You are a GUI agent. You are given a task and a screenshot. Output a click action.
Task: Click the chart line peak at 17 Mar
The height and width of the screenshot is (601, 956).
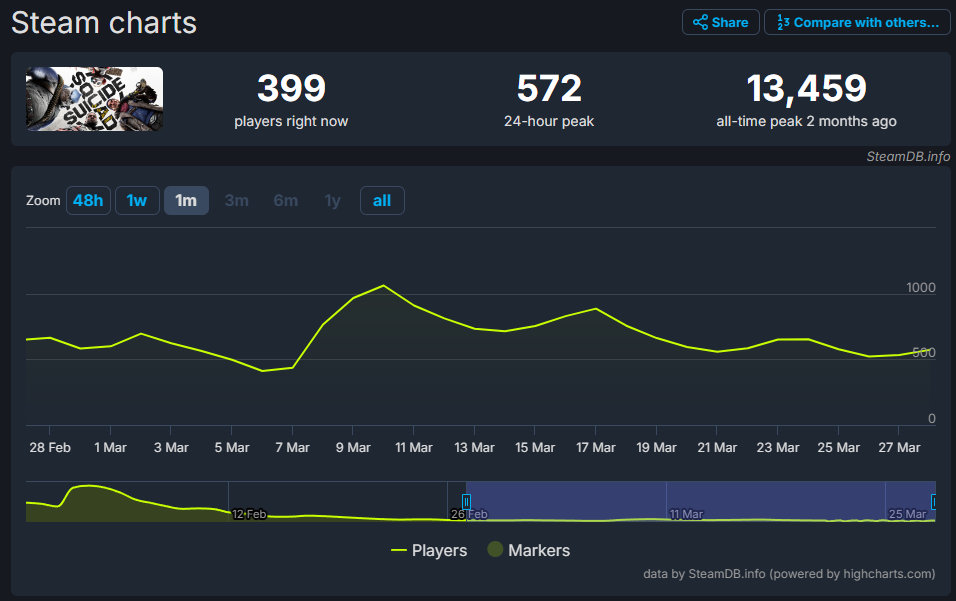[x=596, y=309]
